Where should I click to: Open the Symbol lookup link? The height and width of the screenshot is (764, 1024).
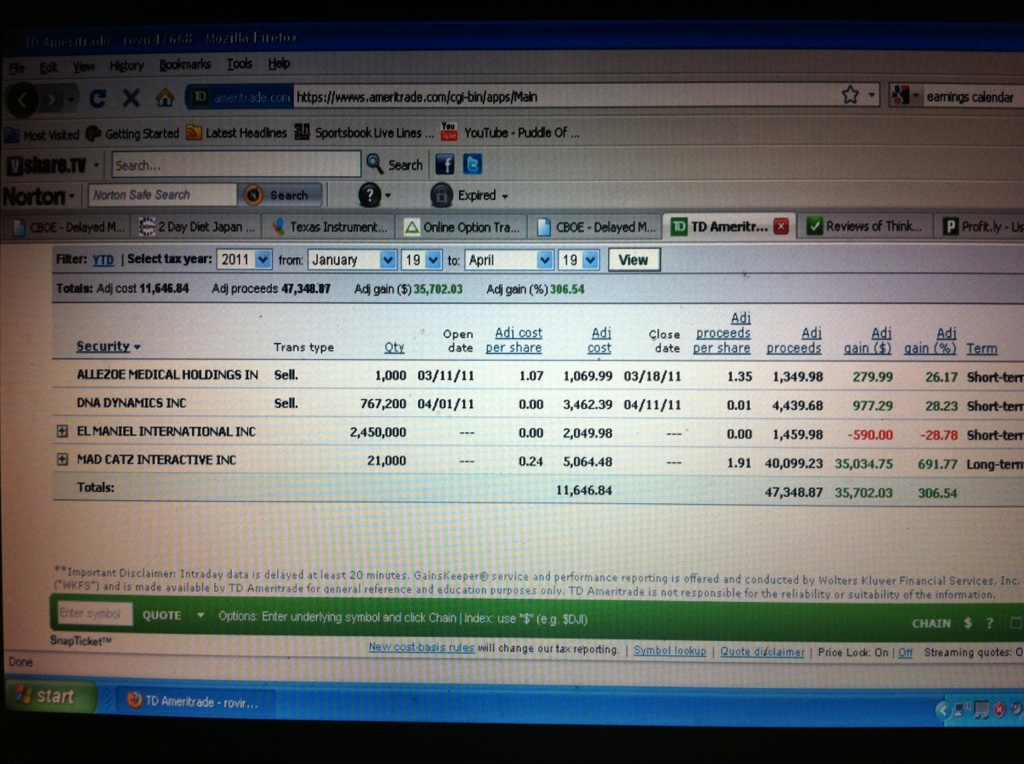(x=669, y=650)
